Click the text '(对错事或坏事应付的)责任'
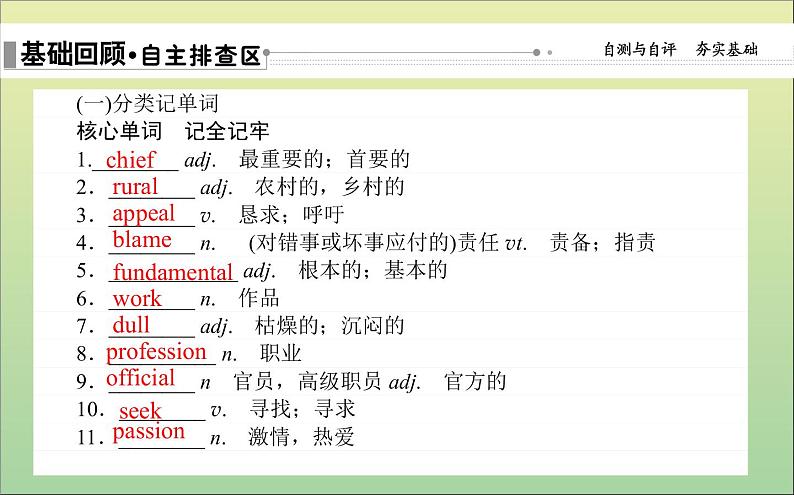Viewport: 794px width, 495px height. click(x=374, y=242)
